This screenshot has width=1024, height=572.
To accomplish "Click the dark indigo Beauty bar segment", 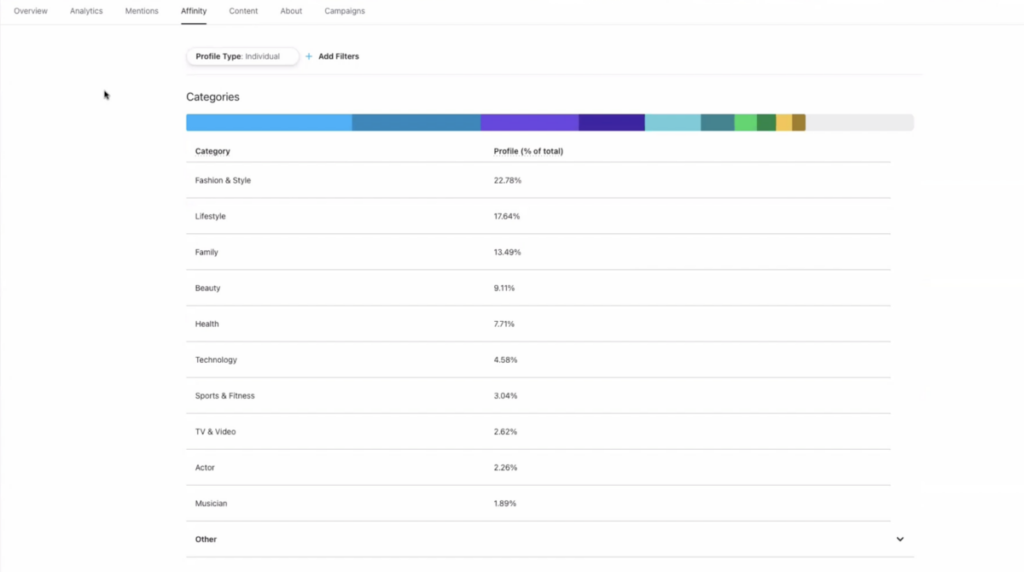I will pos(612,122).
